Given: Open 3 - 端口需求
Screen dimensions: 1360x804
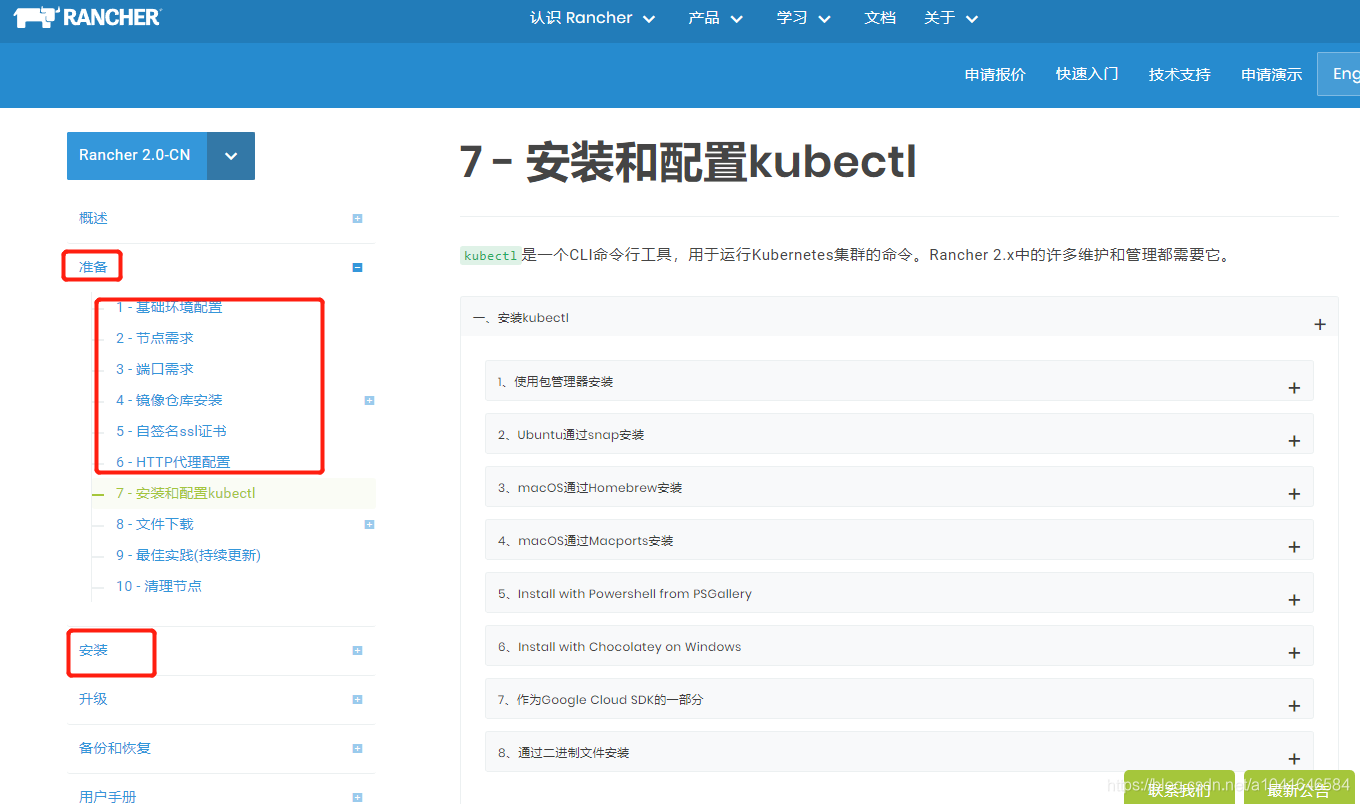Looking at the screenshot, I should pos(155,369).
